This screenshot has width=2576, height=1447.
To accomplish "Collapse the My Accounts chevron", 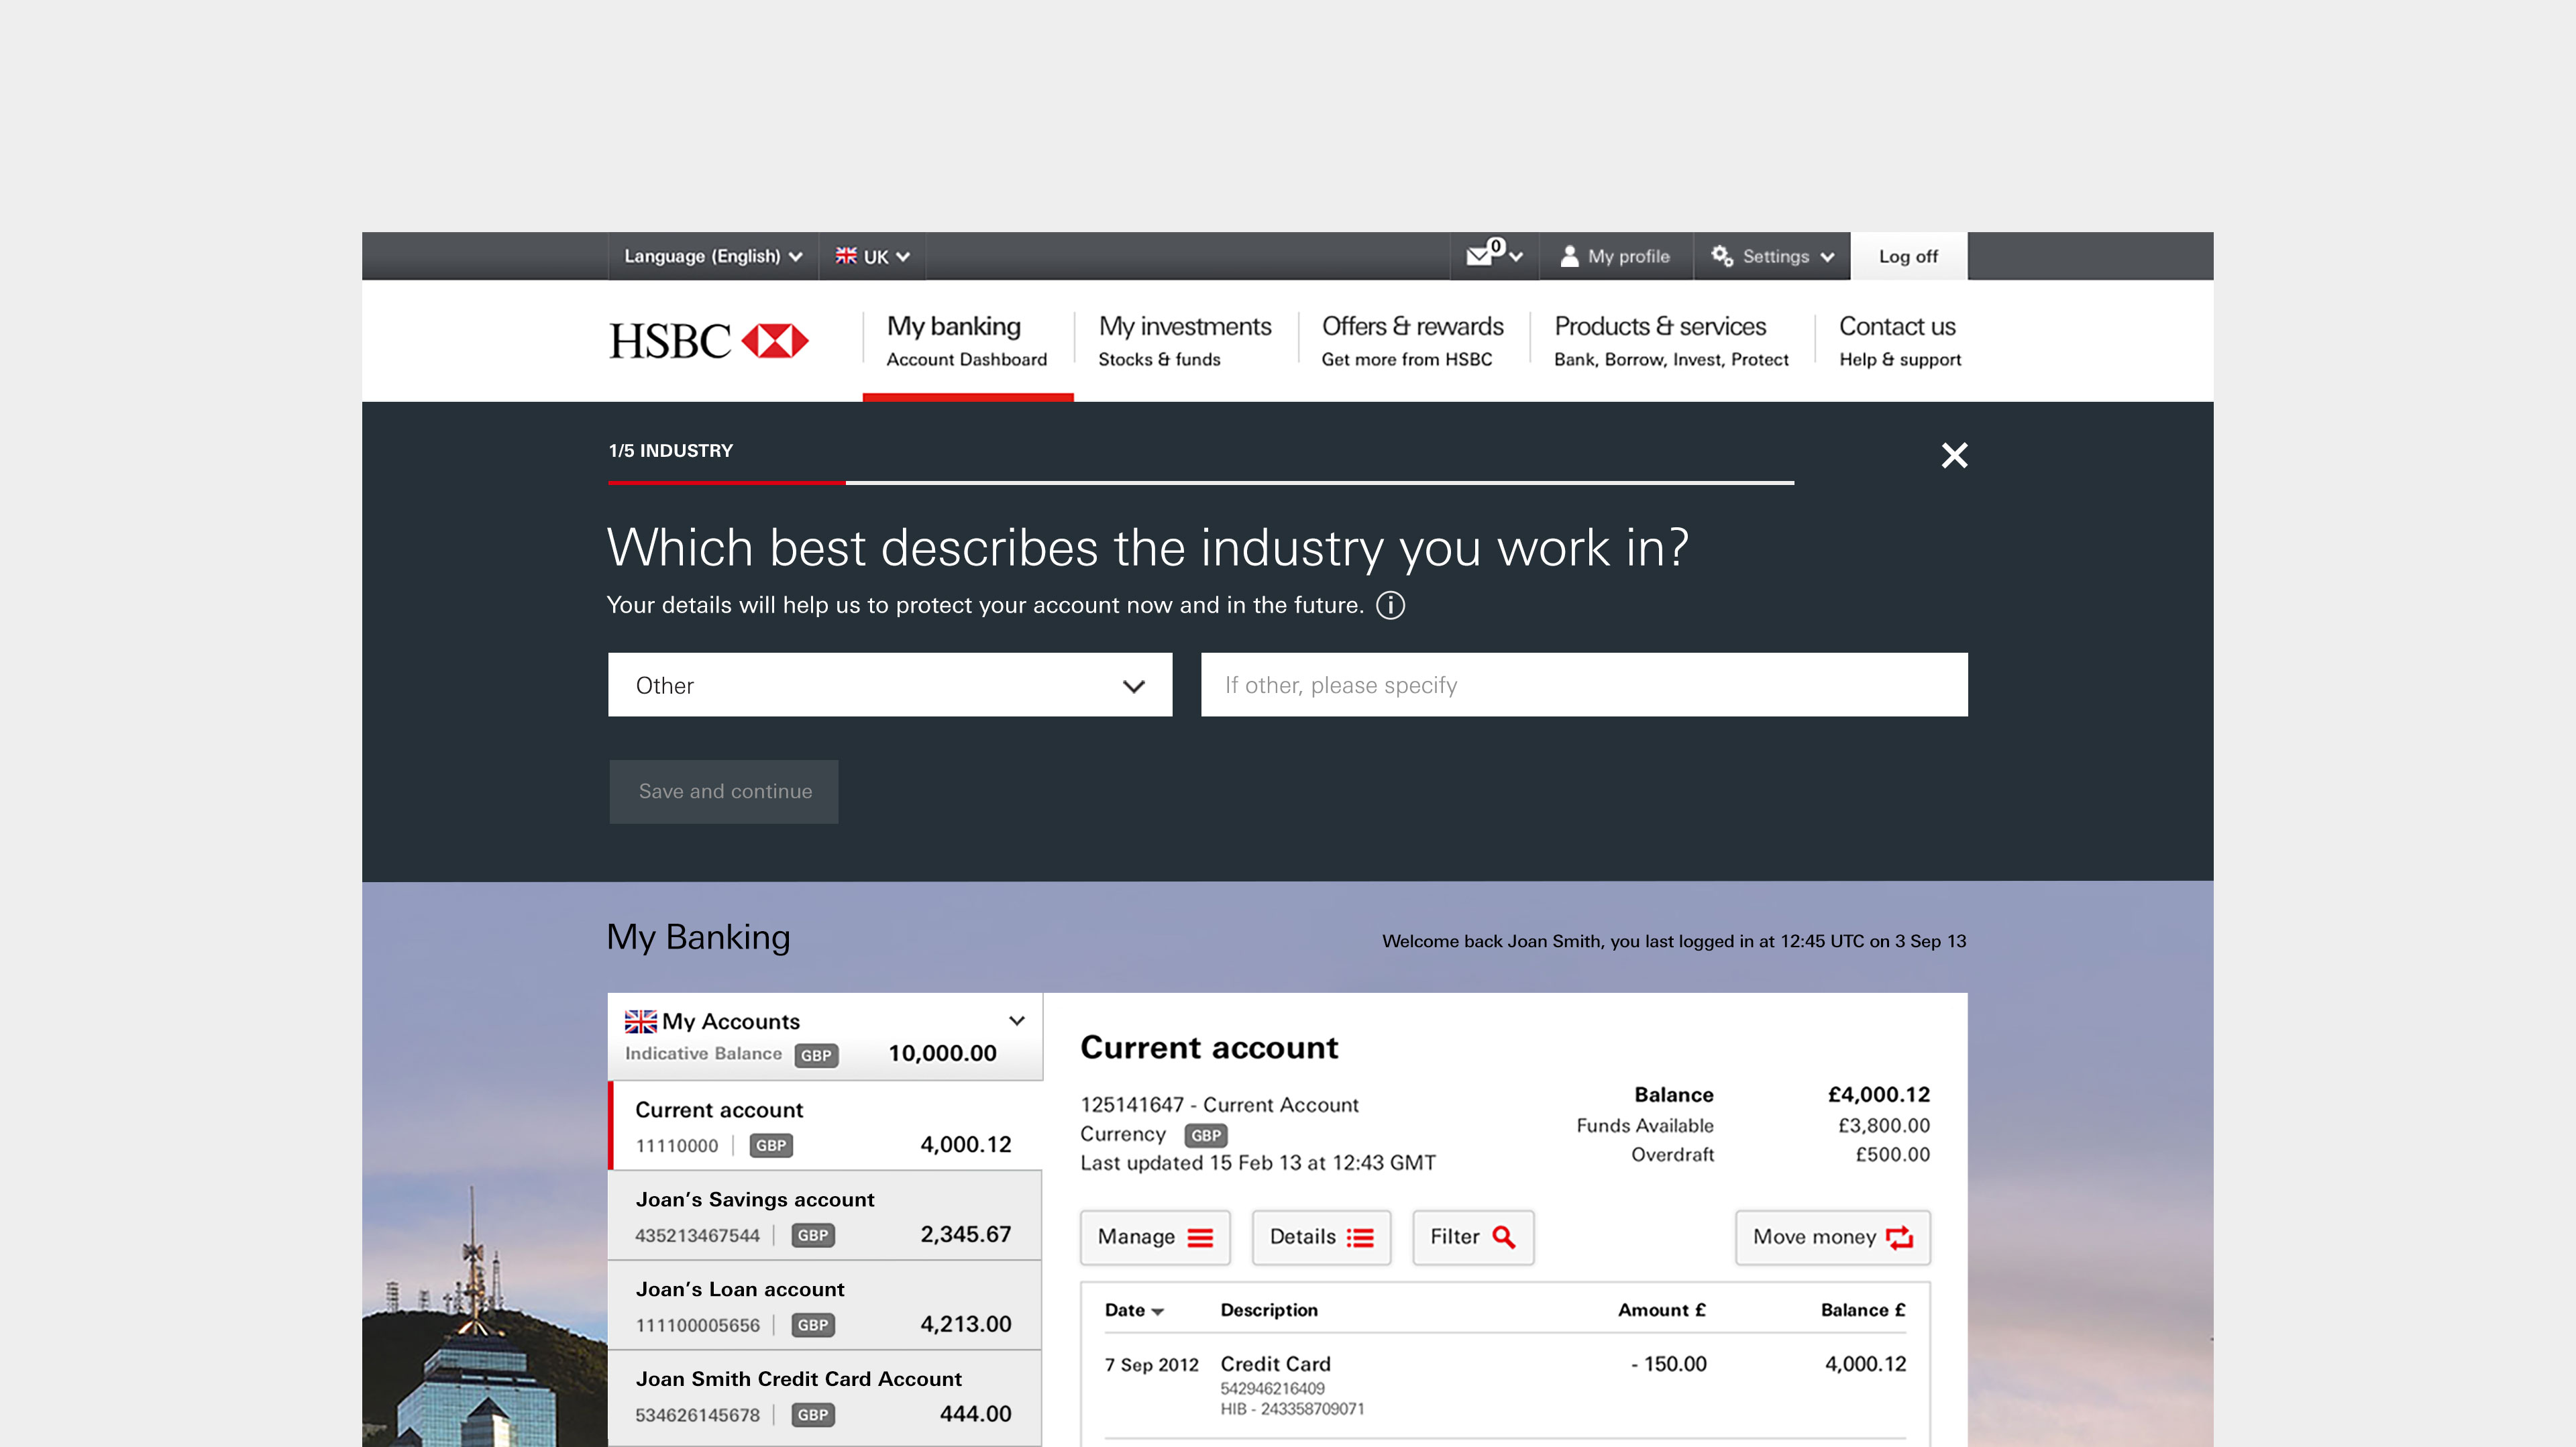I will pyautogui.click(x=1017, y=1021).
